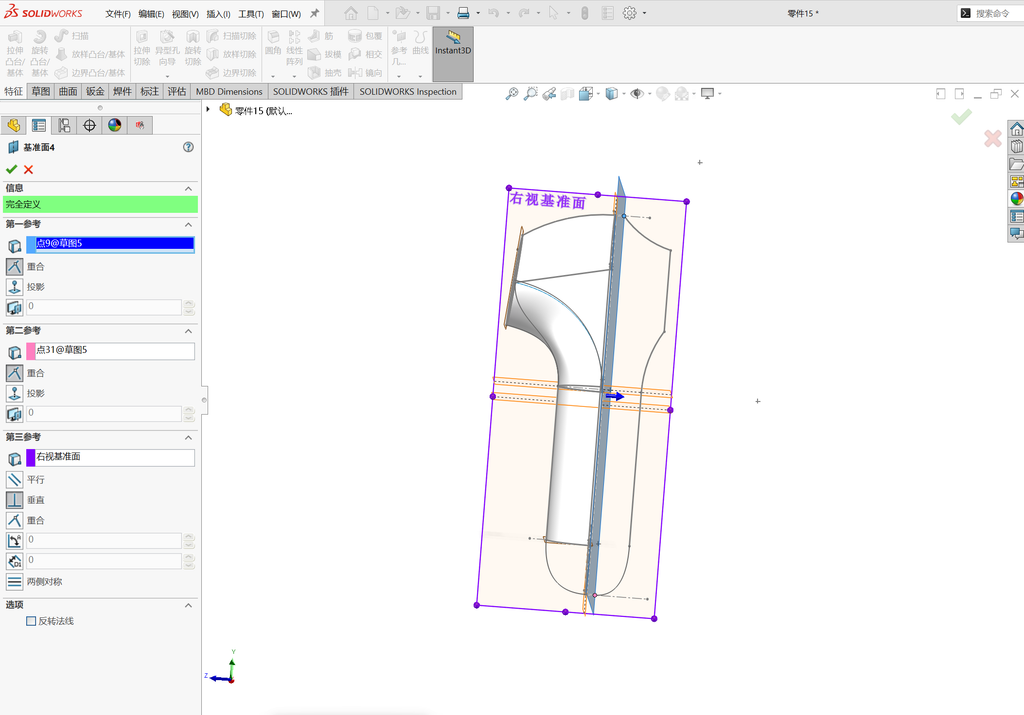Increase offset stepper under 第二参考

click(189, 409)
